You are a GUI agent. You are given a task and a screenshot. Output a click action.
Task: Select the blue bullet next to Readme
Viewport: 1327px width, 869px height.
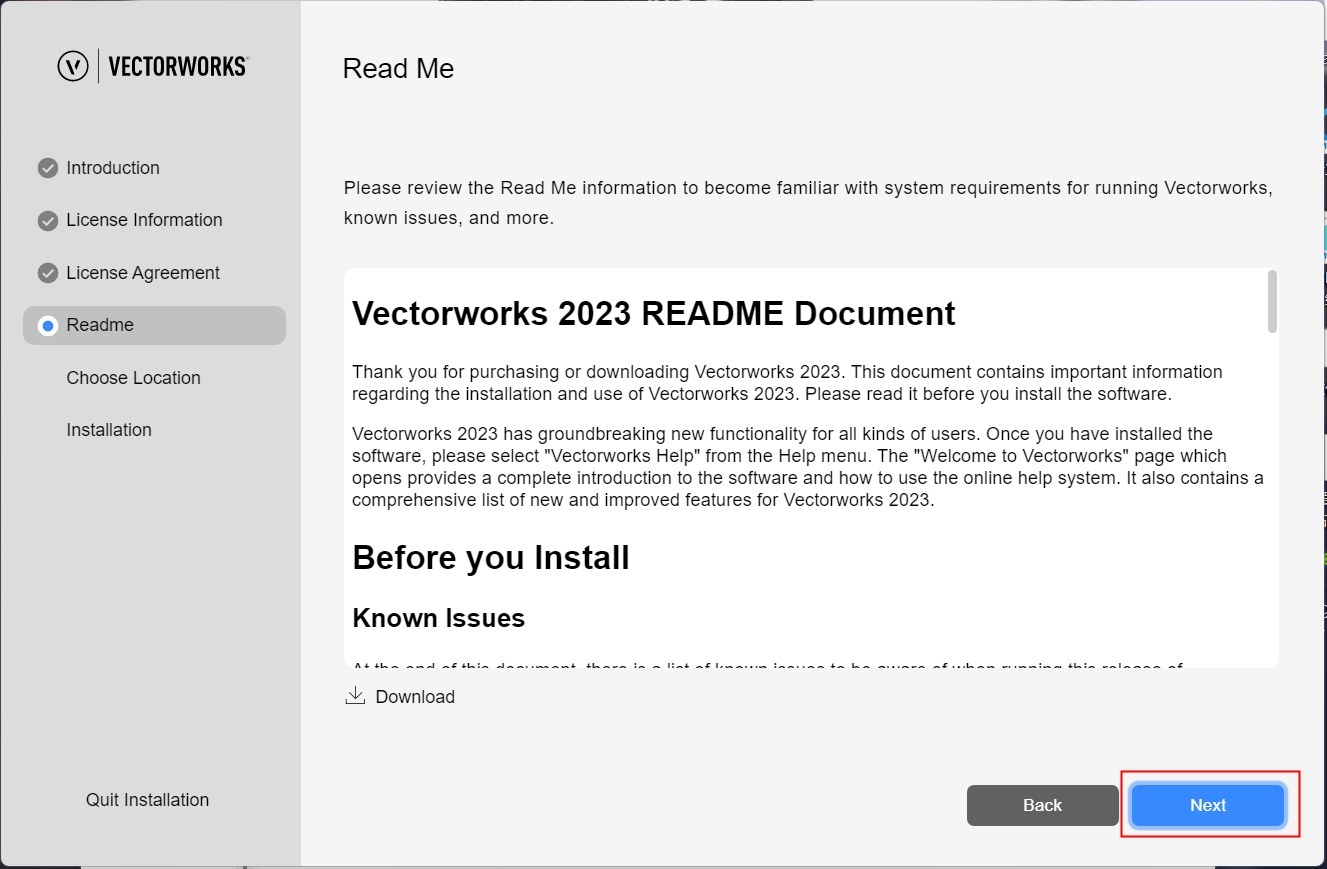[x=47, y=326]
